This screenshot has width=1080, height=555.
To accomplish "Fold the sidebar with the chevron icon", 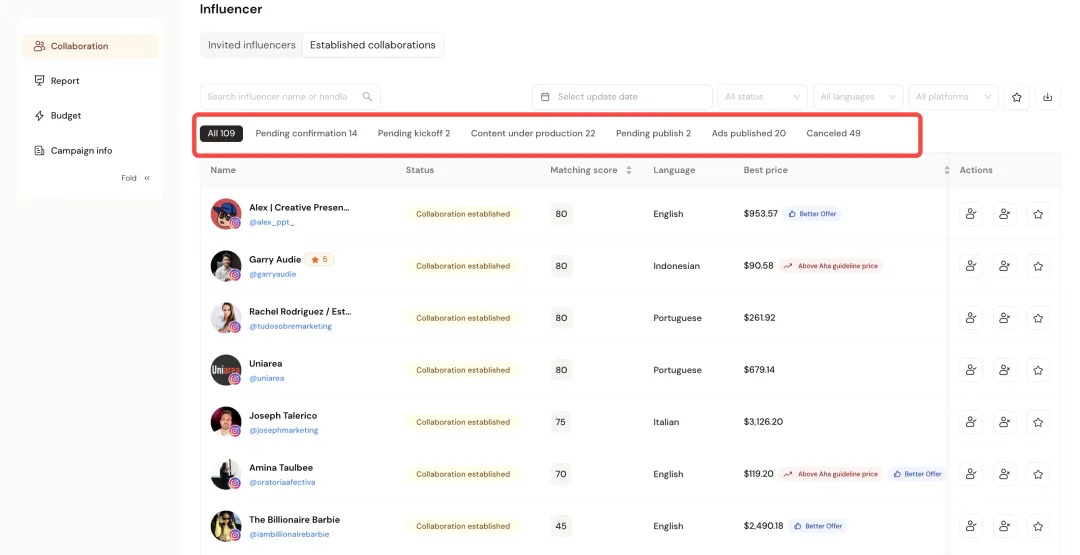I will [147, 178].
